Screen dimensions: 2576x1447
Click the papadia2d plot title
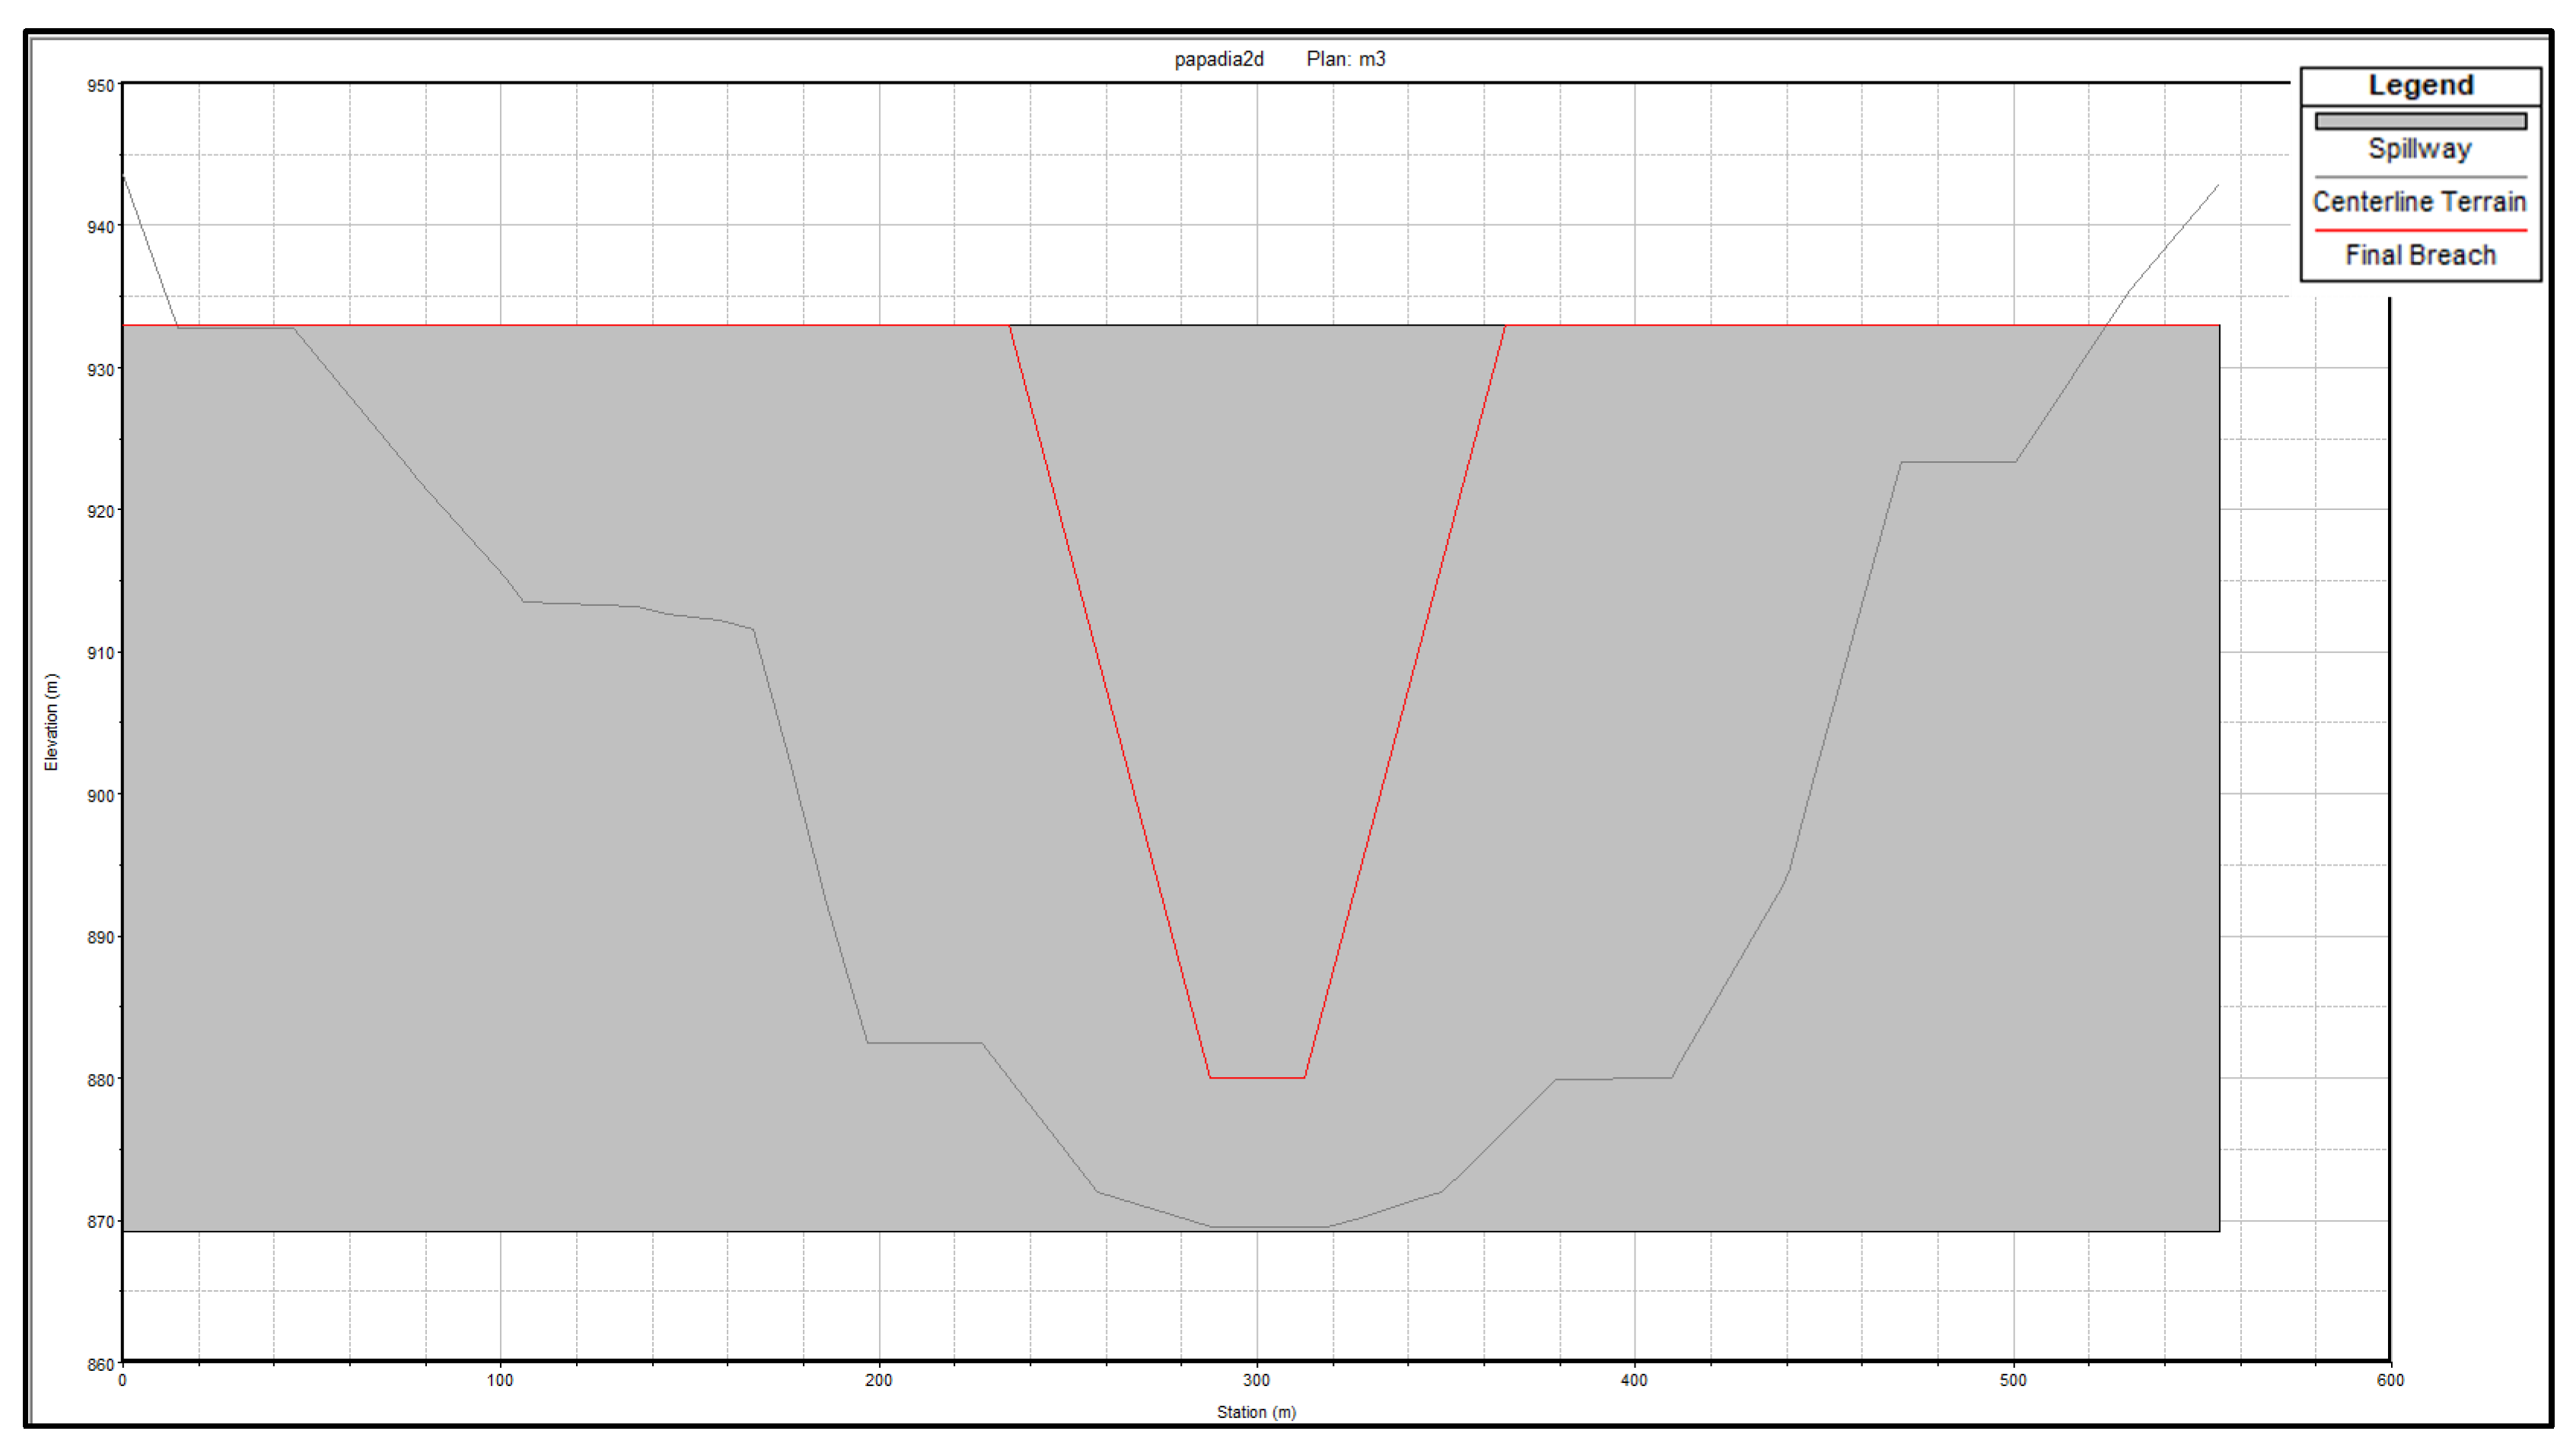(x=1218, y=59)
